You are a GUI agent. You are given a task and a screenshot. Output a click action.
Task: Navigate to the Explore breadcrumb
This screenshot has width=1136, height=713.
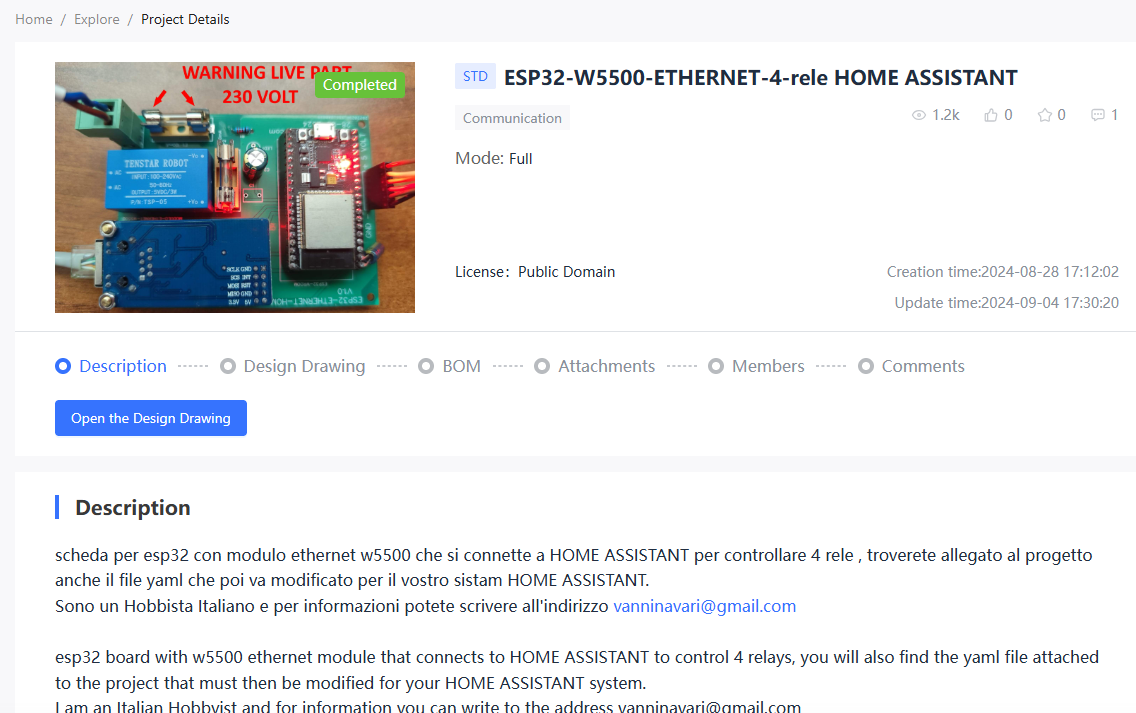(x=96, y=19)
